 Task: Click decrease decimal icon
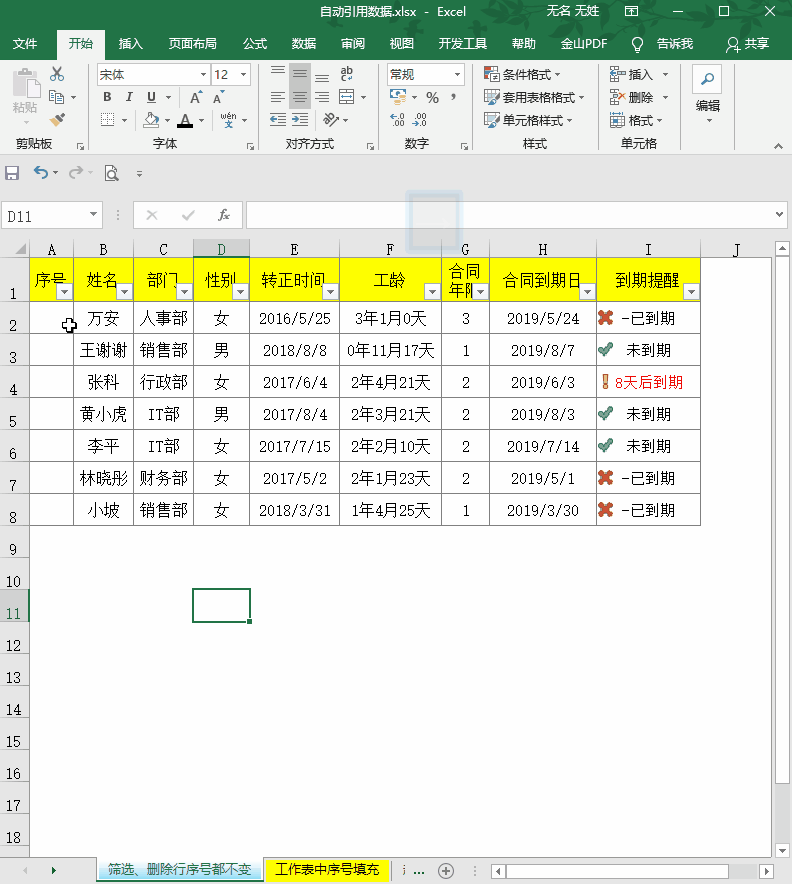click(420, 120)
